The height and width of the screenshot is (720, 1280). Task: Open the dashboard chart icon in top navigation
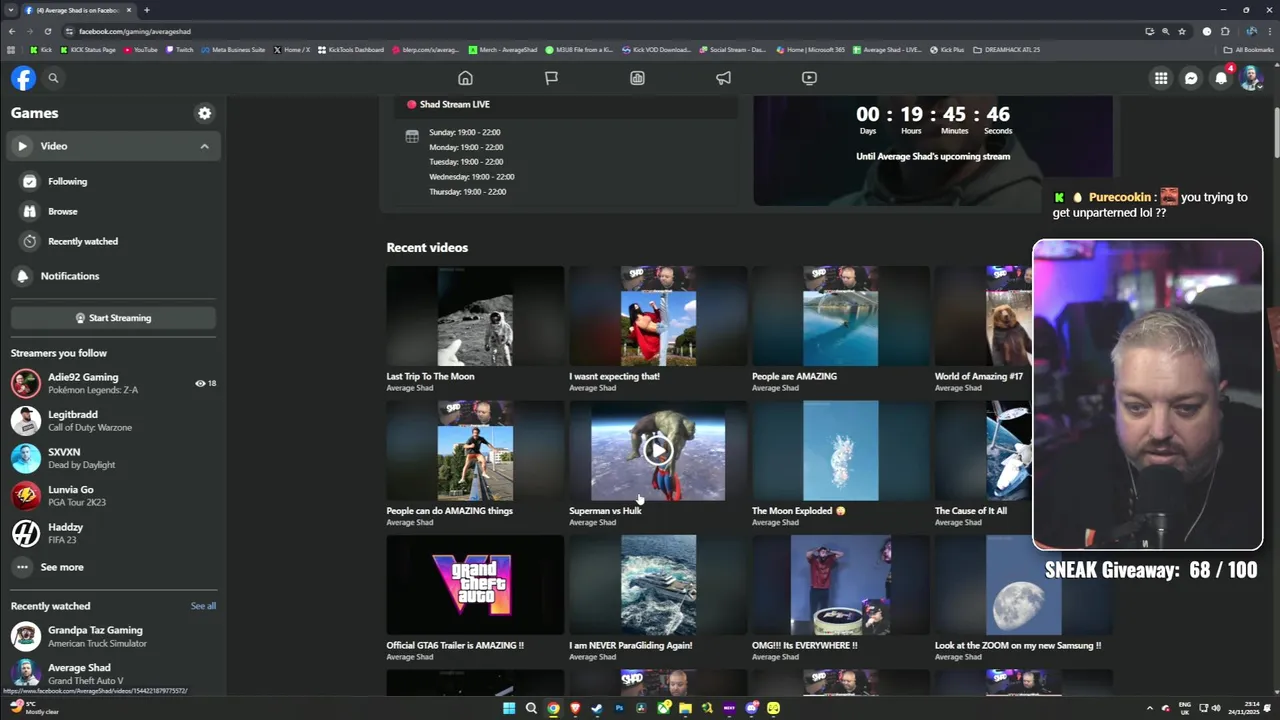(x=637, y=78)
